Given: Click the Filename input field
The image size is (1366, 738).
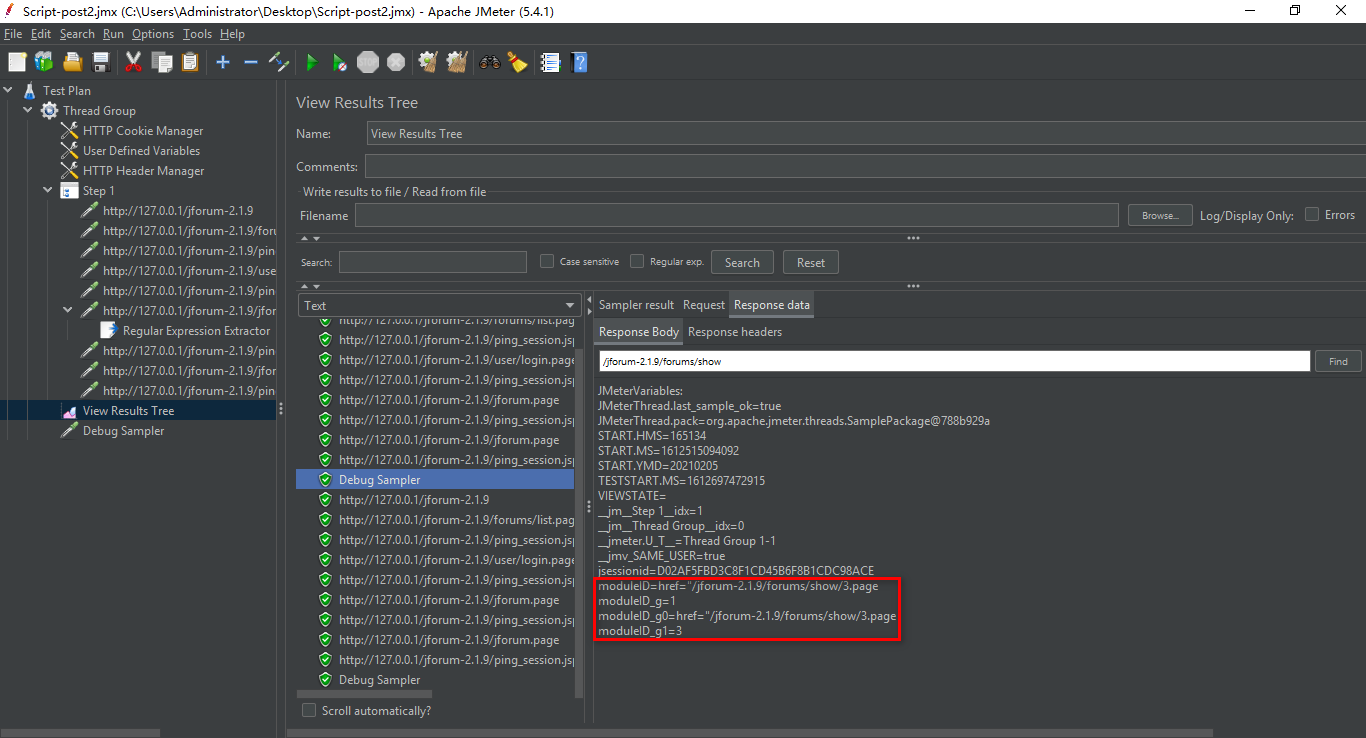Looking at the screenshot, I should pos(736,215).
